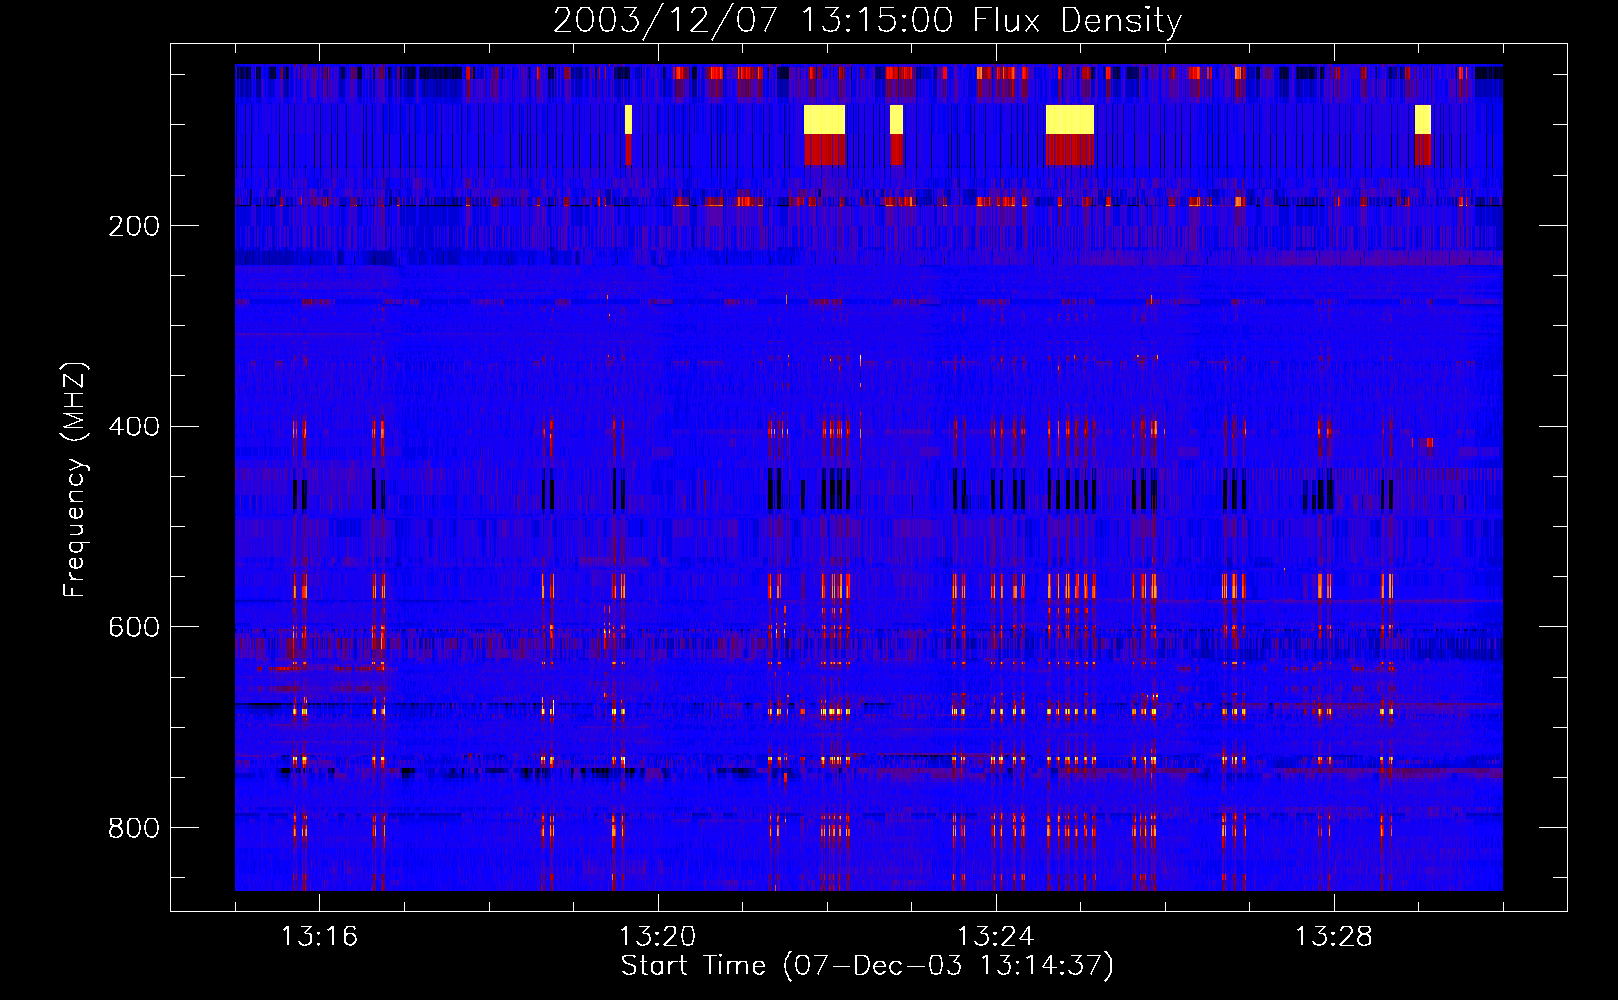Click the 13:28 time tick label
This screenshot has height=1000, width=1618.
point(1333,937)
